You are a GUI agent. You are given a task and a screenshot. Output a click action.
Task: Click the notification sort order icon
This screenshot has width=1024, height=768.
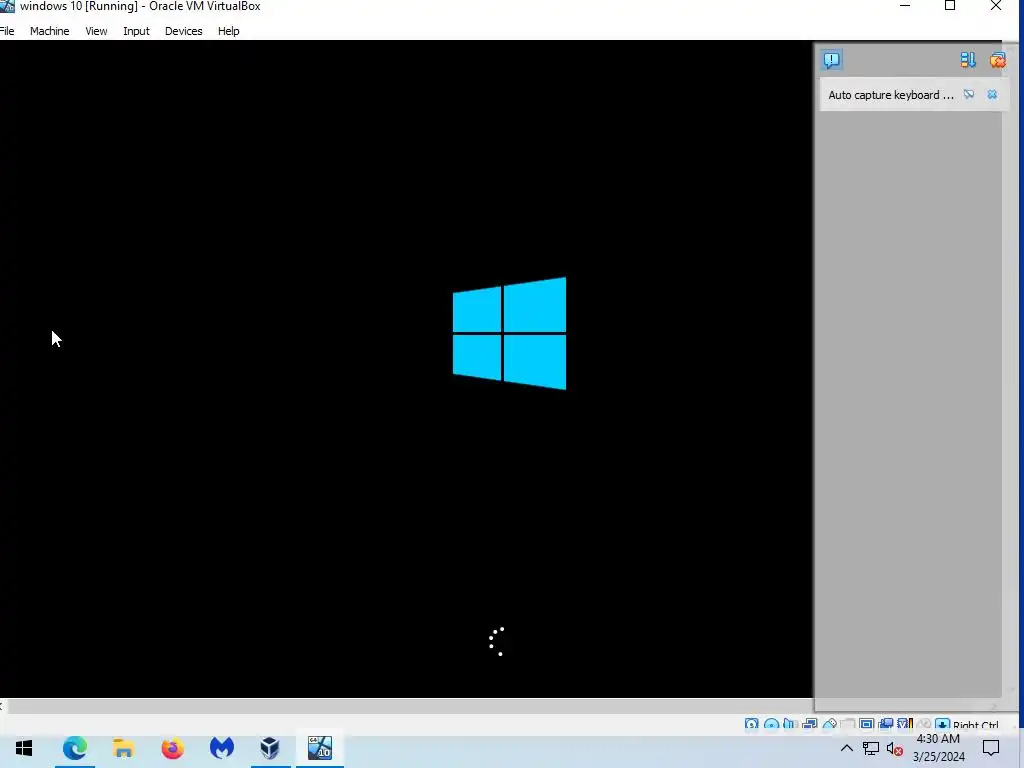tap(968, 60)
